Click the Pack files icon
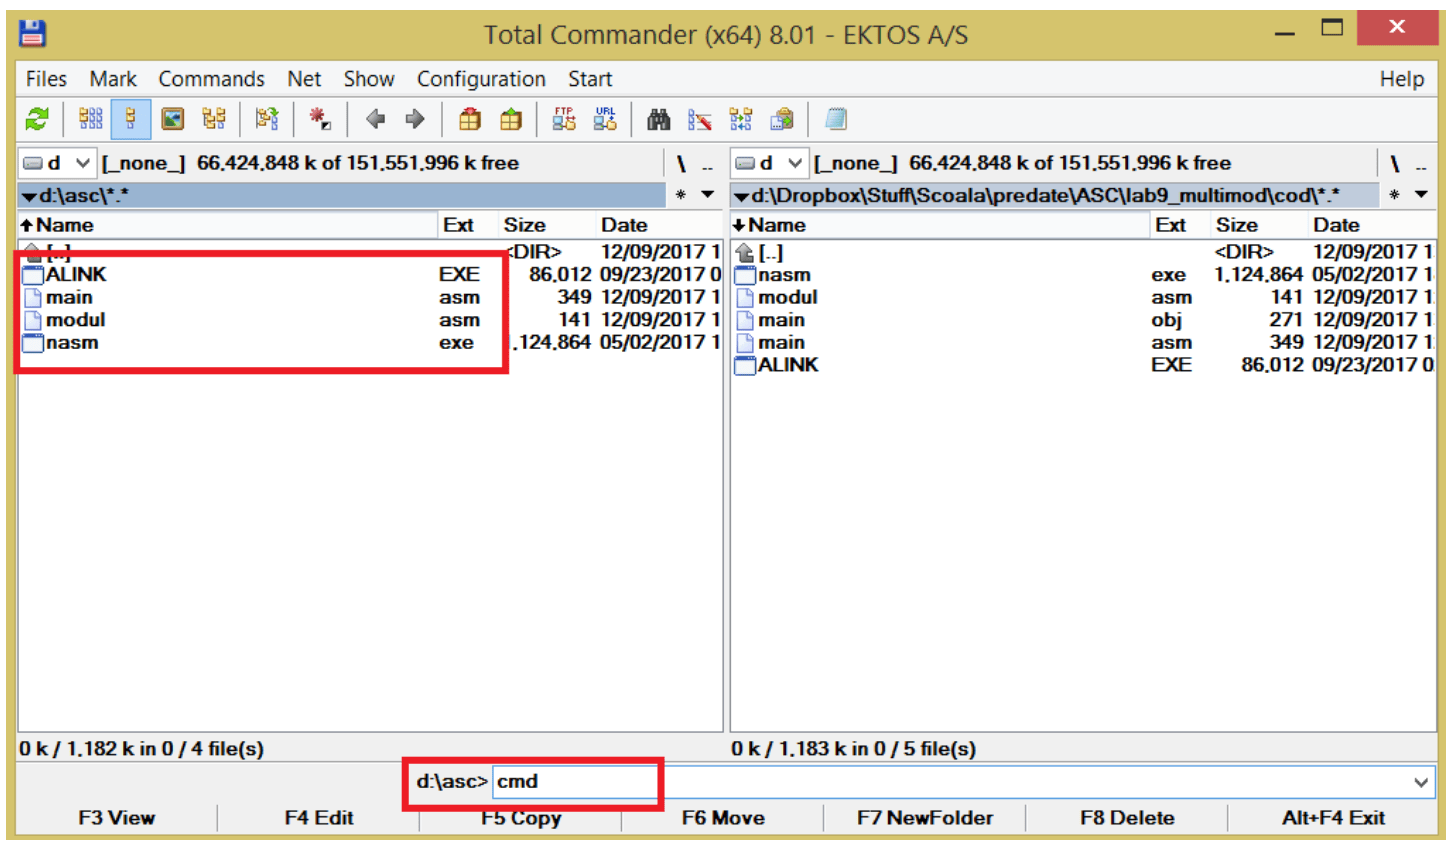1456x852 pixels. (x=470, y=120)
